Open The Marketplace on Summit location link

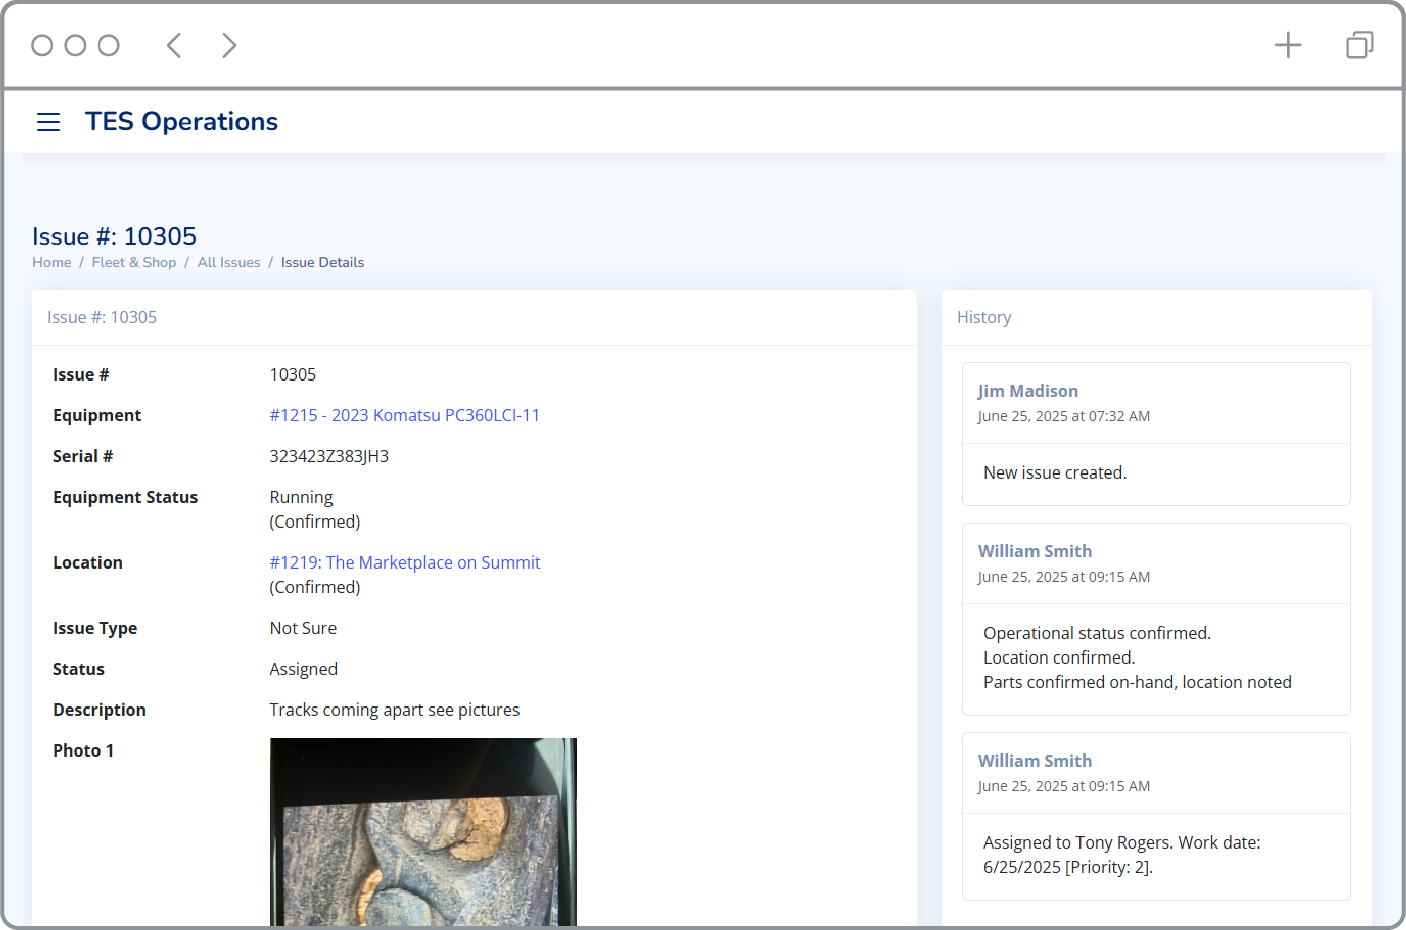[x=404, y=563]
